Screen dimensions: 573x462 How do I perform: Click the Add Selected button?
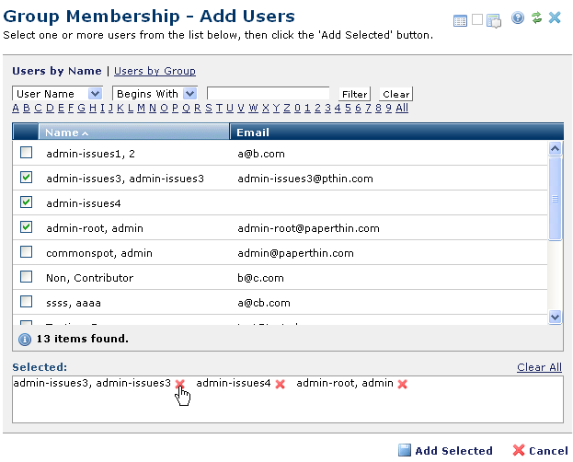445,450
